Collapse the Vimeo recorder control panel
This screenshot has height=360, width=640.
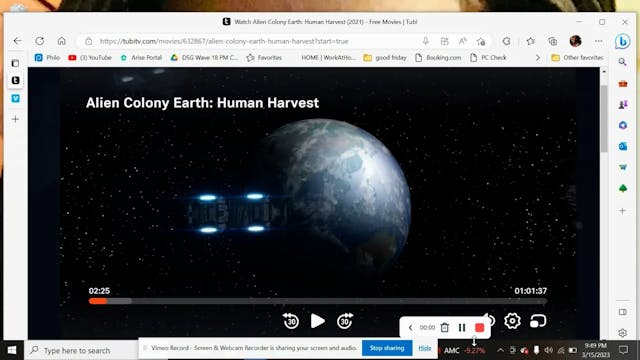[410, 328]
